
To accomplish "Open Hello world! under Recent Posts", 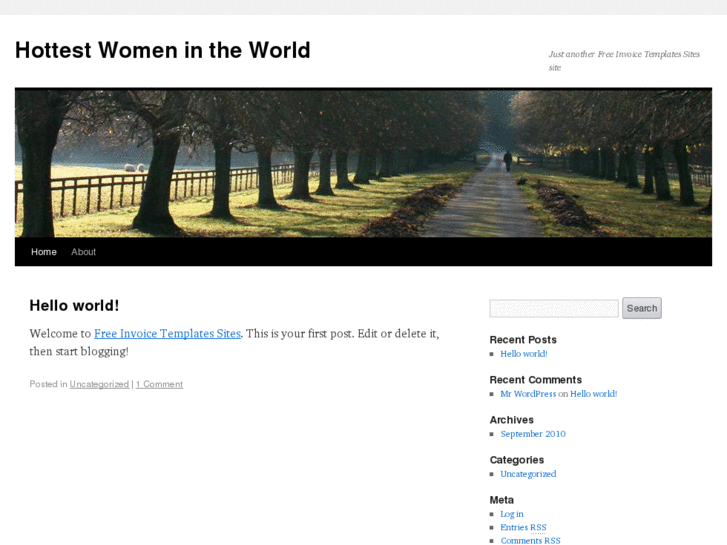I will pos(524,354).
